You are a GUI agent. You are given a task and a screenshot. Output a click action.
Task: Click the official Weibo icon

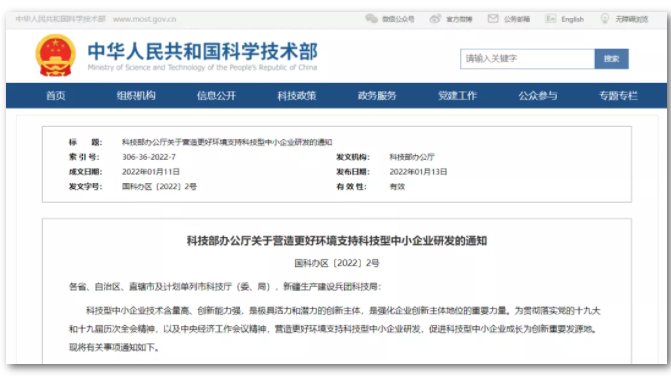pos(435,18)
